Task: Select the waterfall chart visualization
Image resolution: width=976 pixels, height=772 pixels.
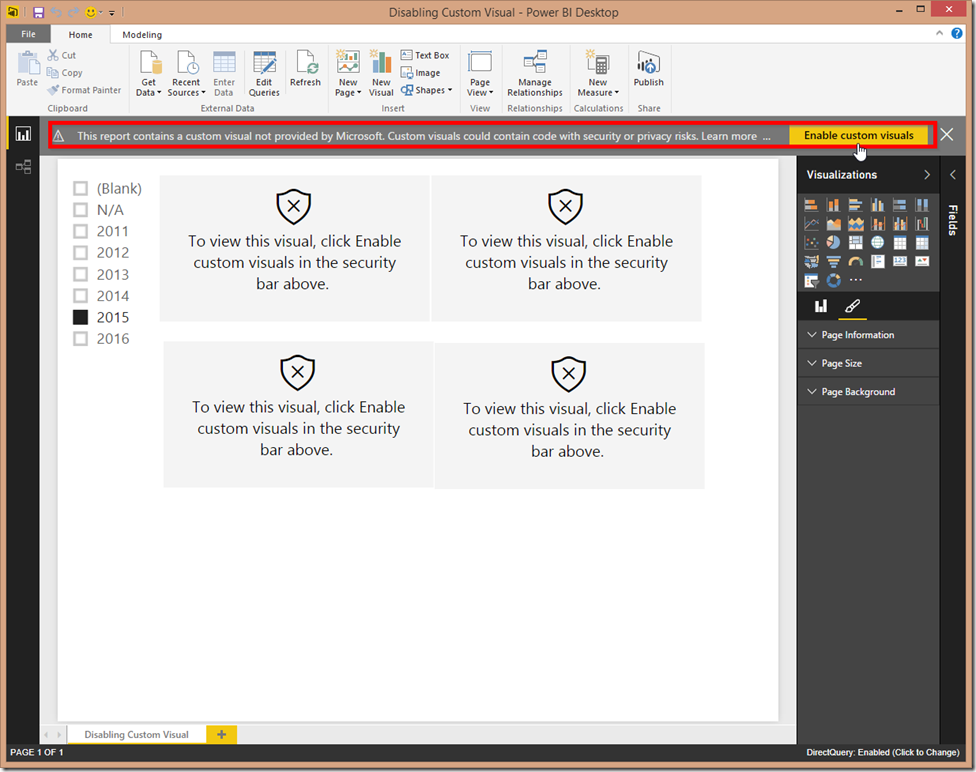Action: point(922,224)
